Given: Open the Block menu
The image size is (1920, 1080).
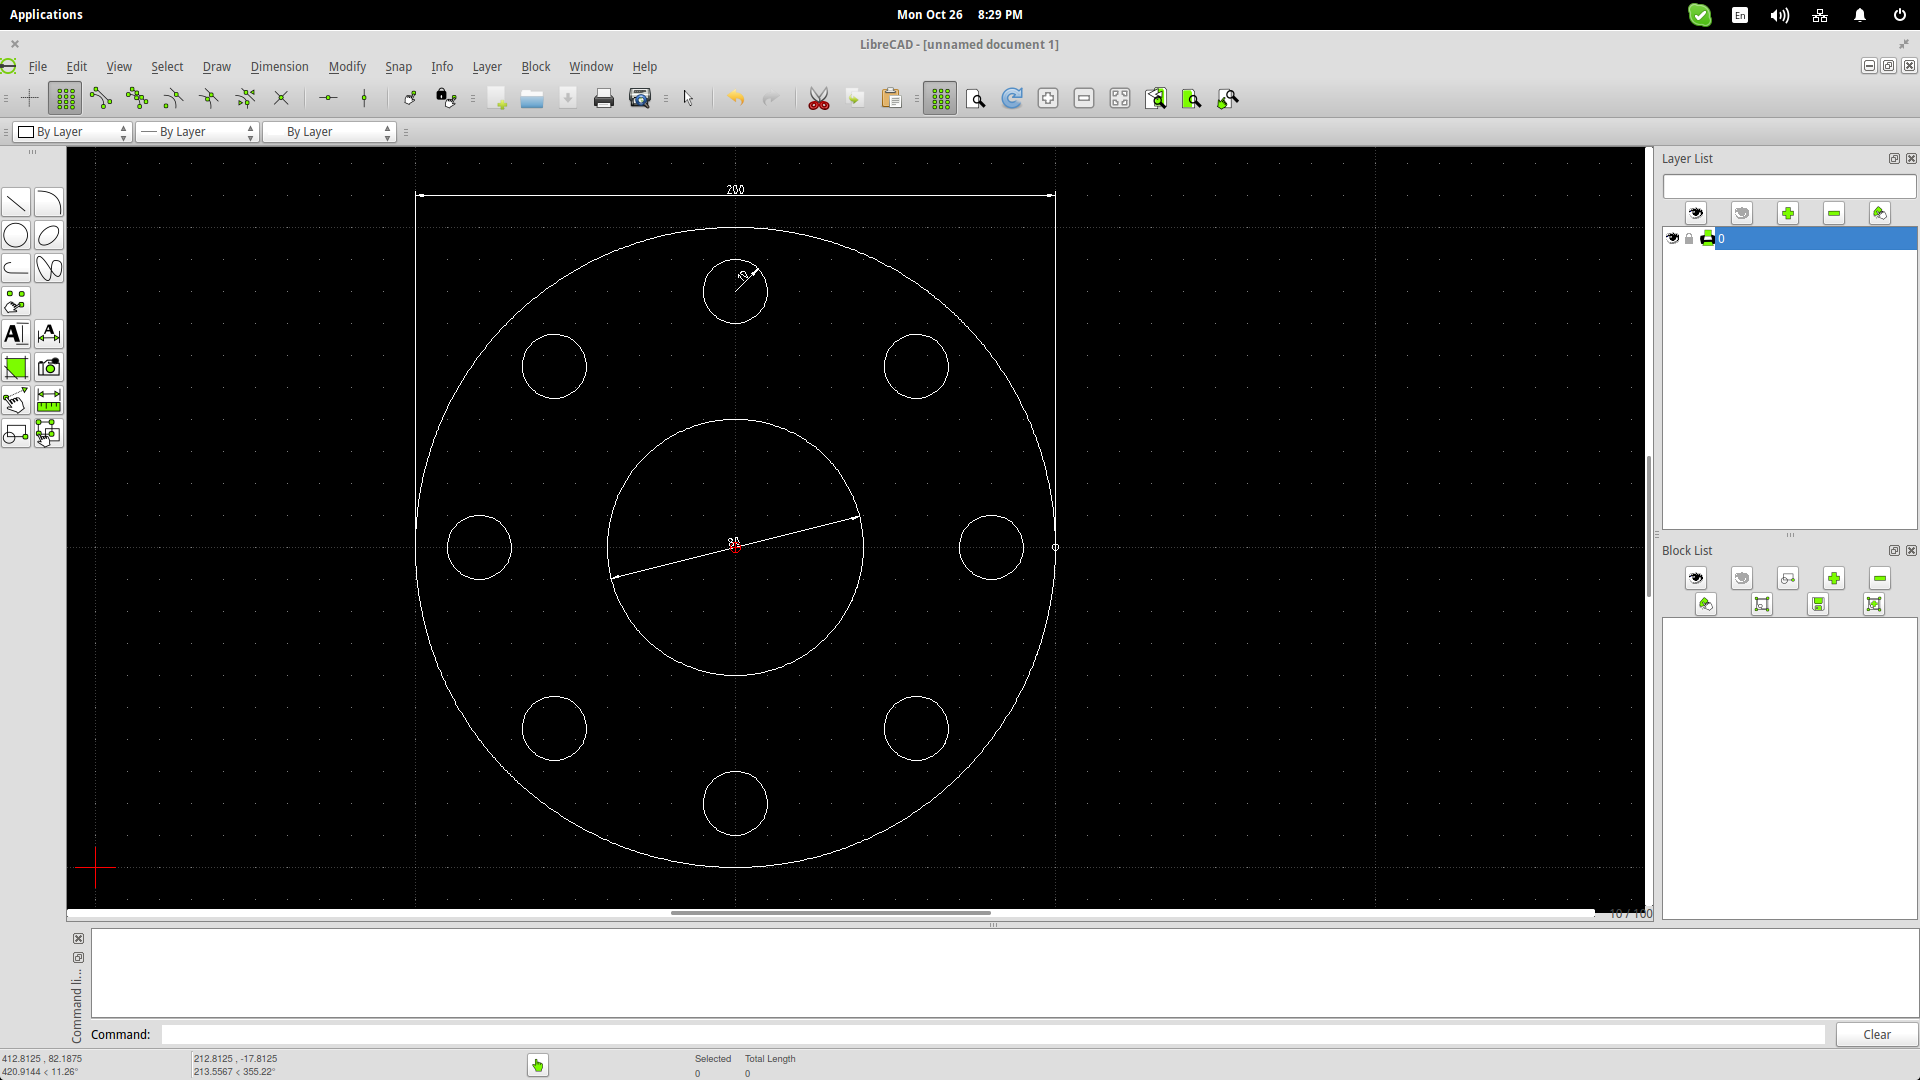Looking at the screenshot, I should coord(535,67).
